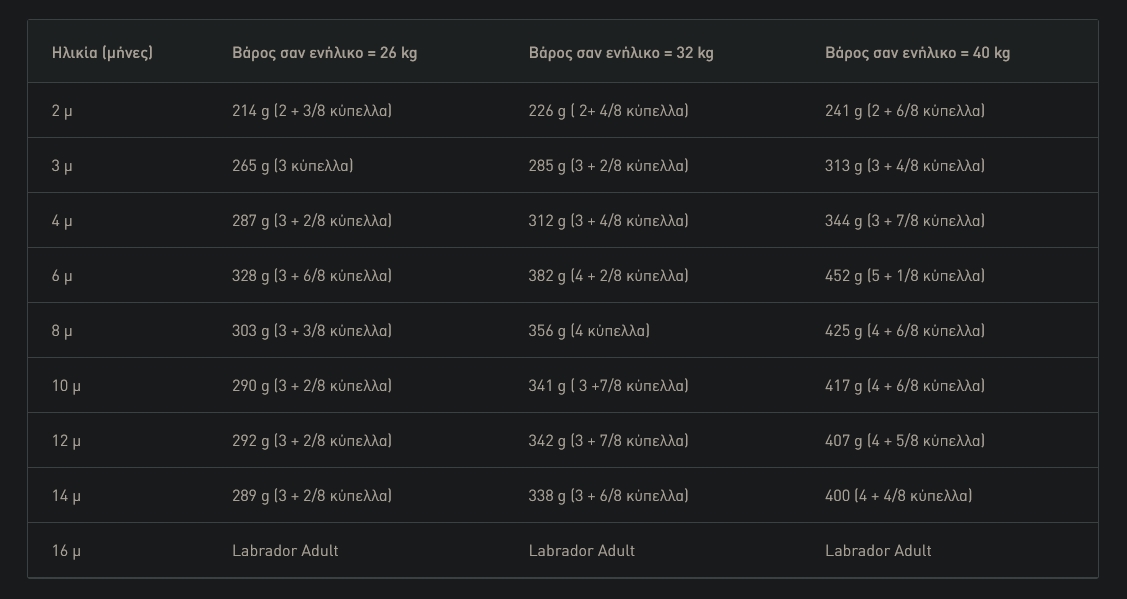Click the cell 400 (4 + 4/8 κύπελλα)
The width and height of the screenshot is (1127, 599).
pyautogui.click(x=898, y=496)
